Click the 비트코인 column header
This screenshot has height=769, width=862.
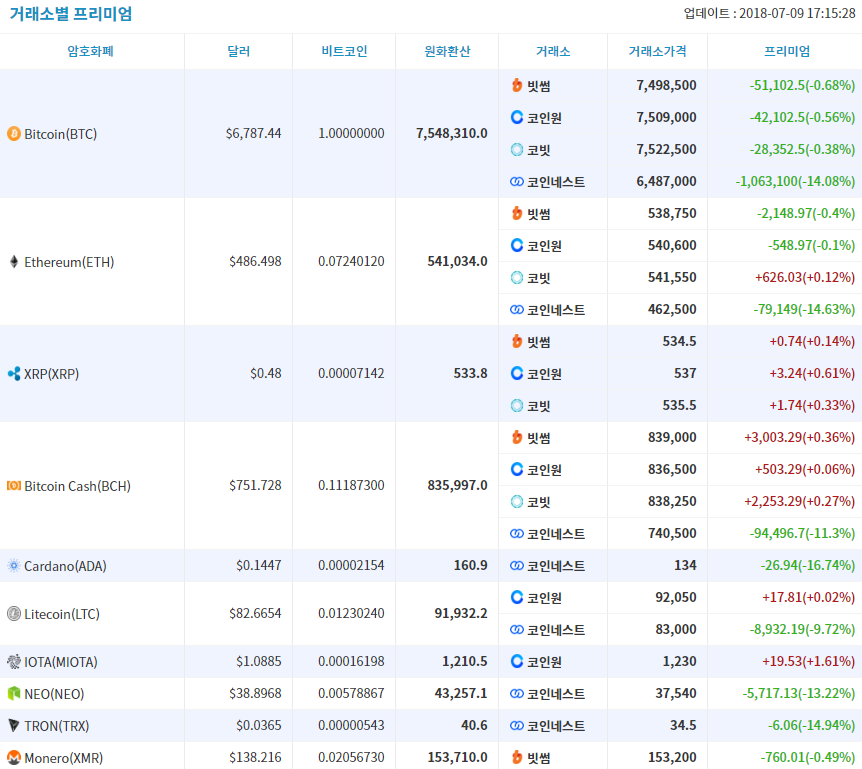pos(344,51)
